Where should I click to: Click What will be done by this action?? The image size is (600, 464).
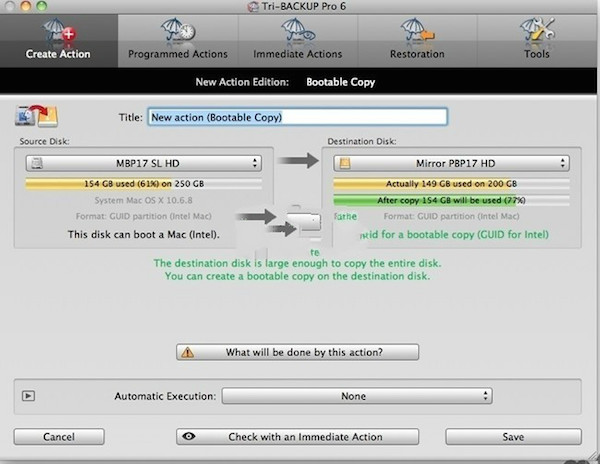point(297,352)
